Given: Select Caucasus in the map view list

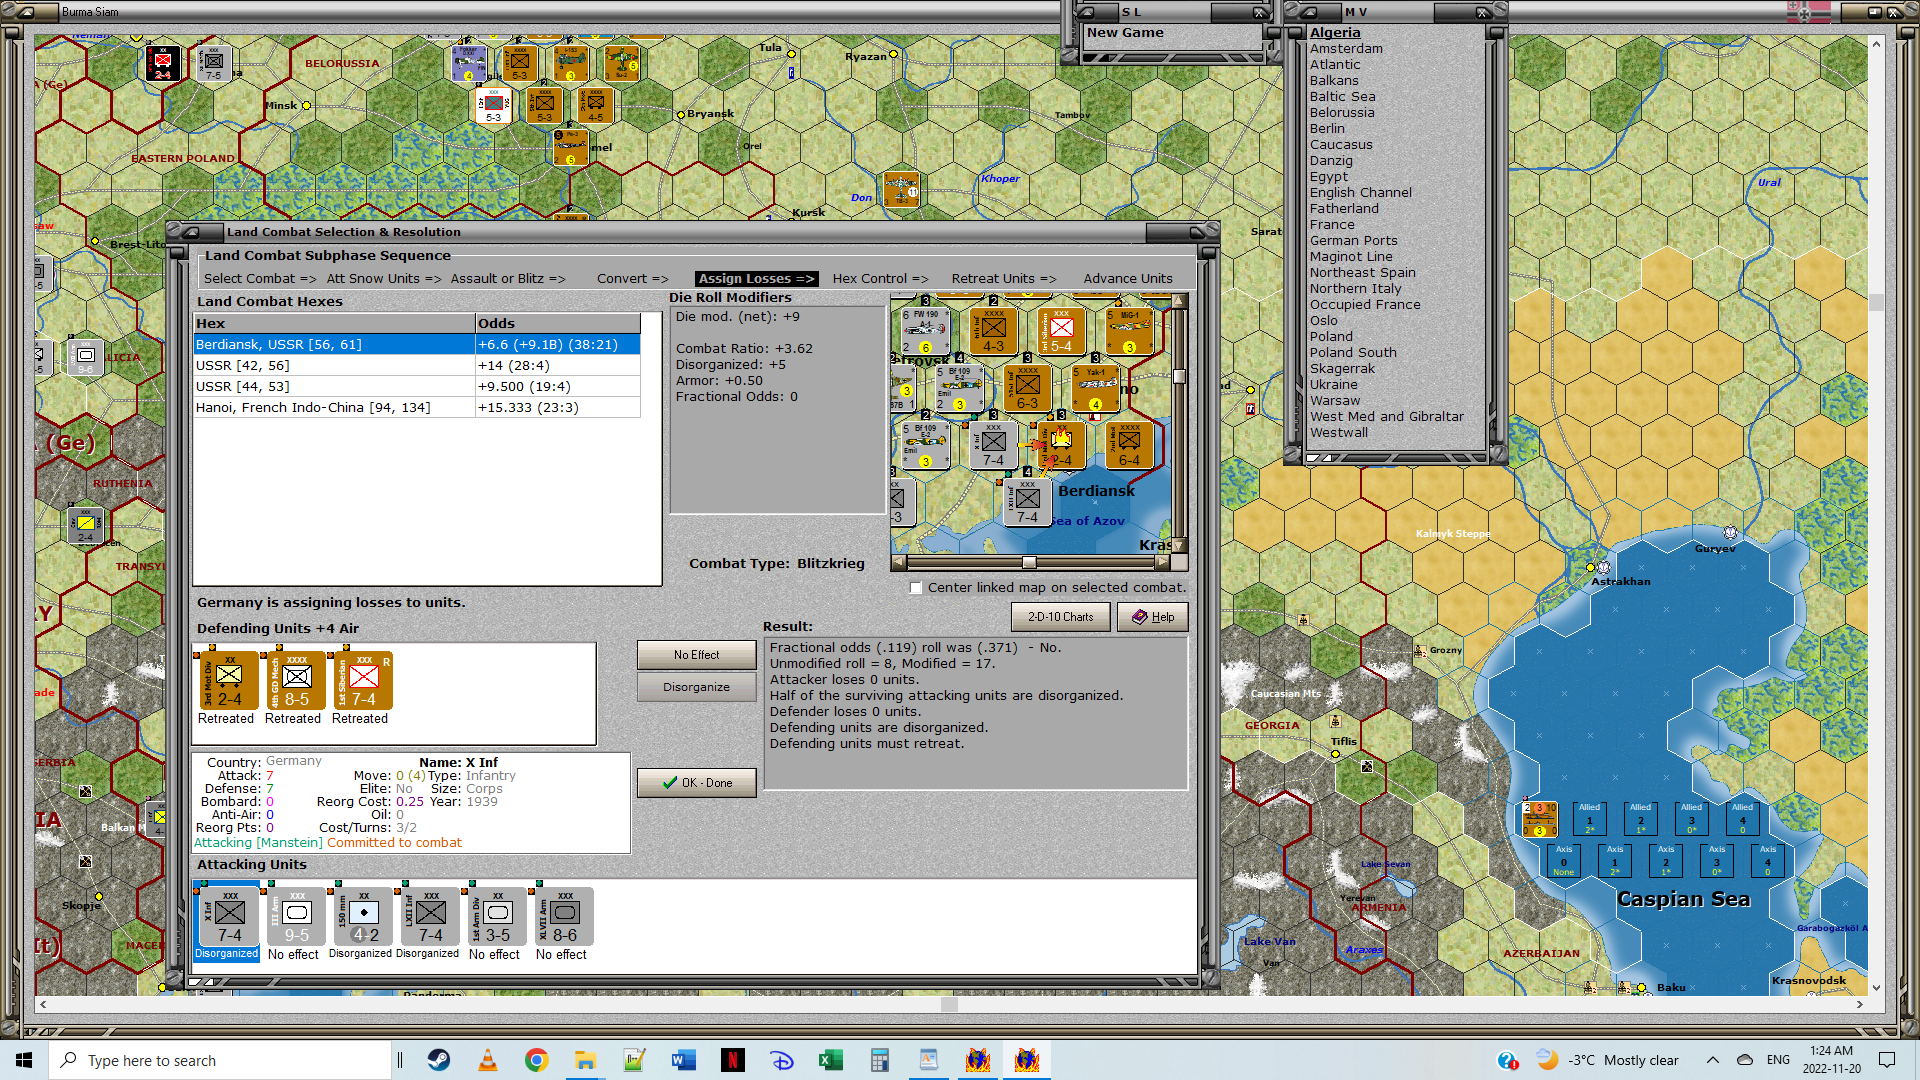Looking at the screenshot, I should click(x=1341, y=144).
